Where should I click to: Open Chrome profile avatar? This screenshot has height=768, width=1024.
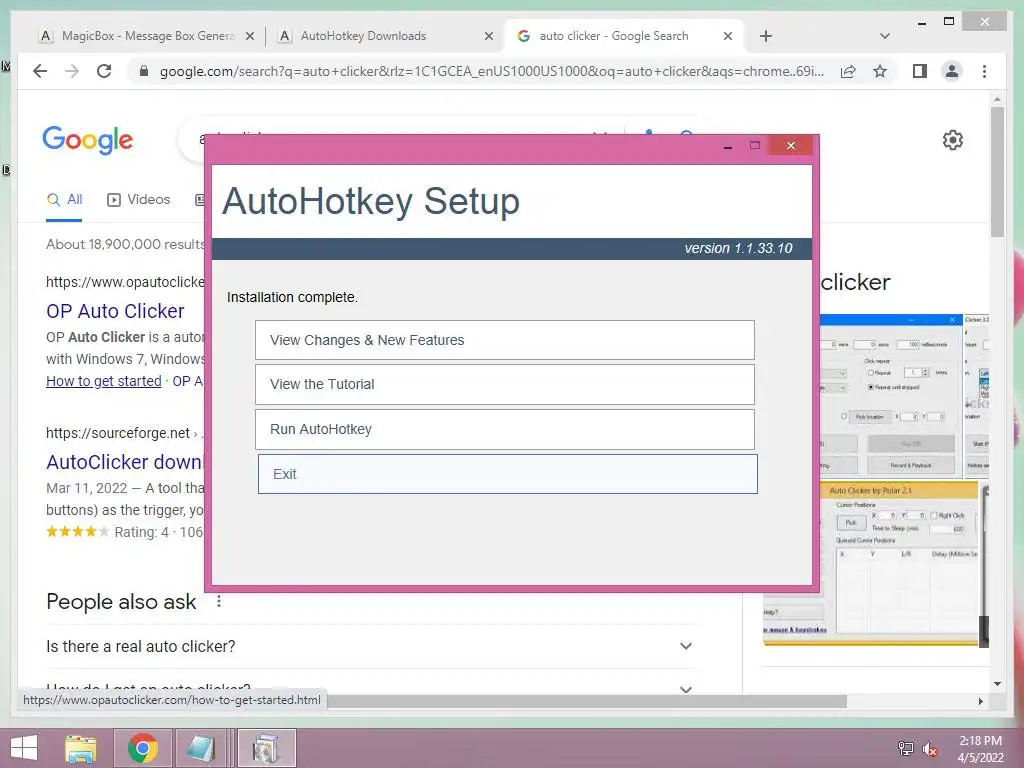pyautogui.click(x=952, y=71)
